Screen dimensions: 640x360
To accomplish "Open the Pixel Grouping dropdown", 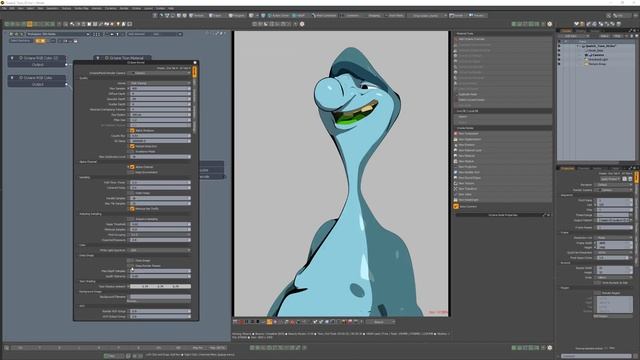I will click(160, 235).
